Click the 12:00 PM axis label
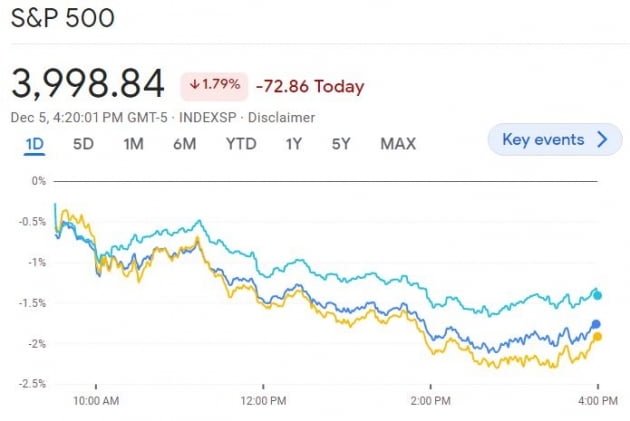The image size is (630, 421). [x=264, y=401]
